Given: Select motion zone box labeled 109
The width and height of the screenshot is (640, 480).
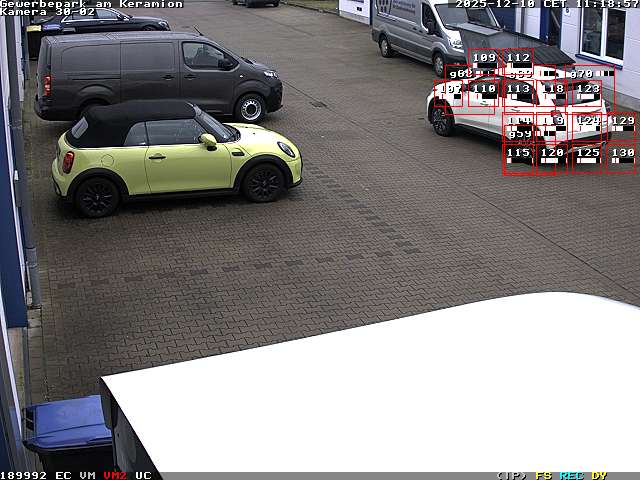Looking at the screenshot, I should [484, 63].
